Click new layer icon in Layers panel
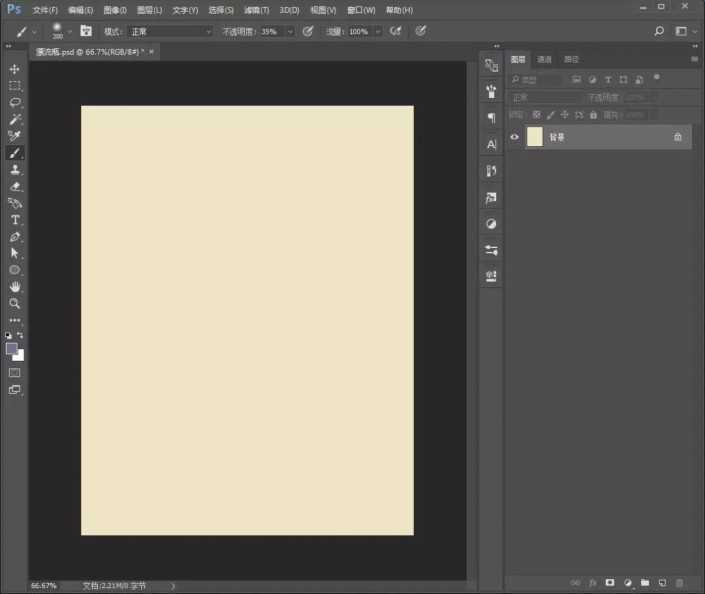The image size is (705, 594). (662, 582)
